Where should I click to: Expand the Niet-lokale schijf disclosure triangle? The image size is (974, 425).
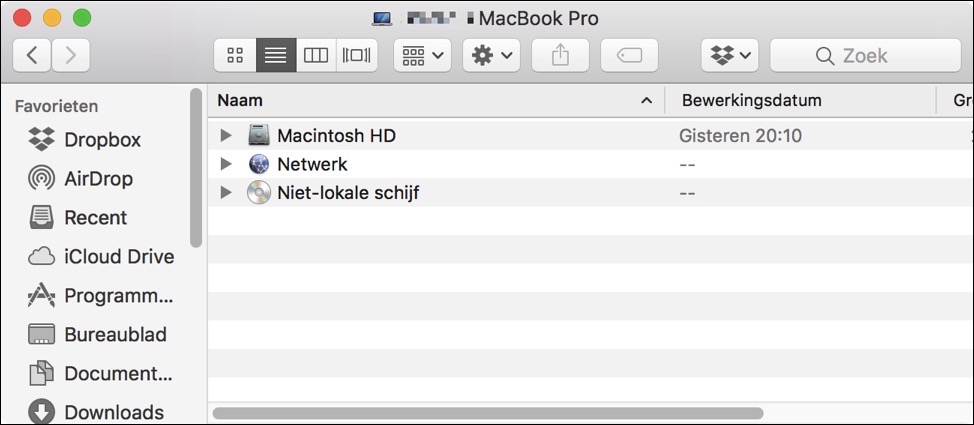pos(226,193)
